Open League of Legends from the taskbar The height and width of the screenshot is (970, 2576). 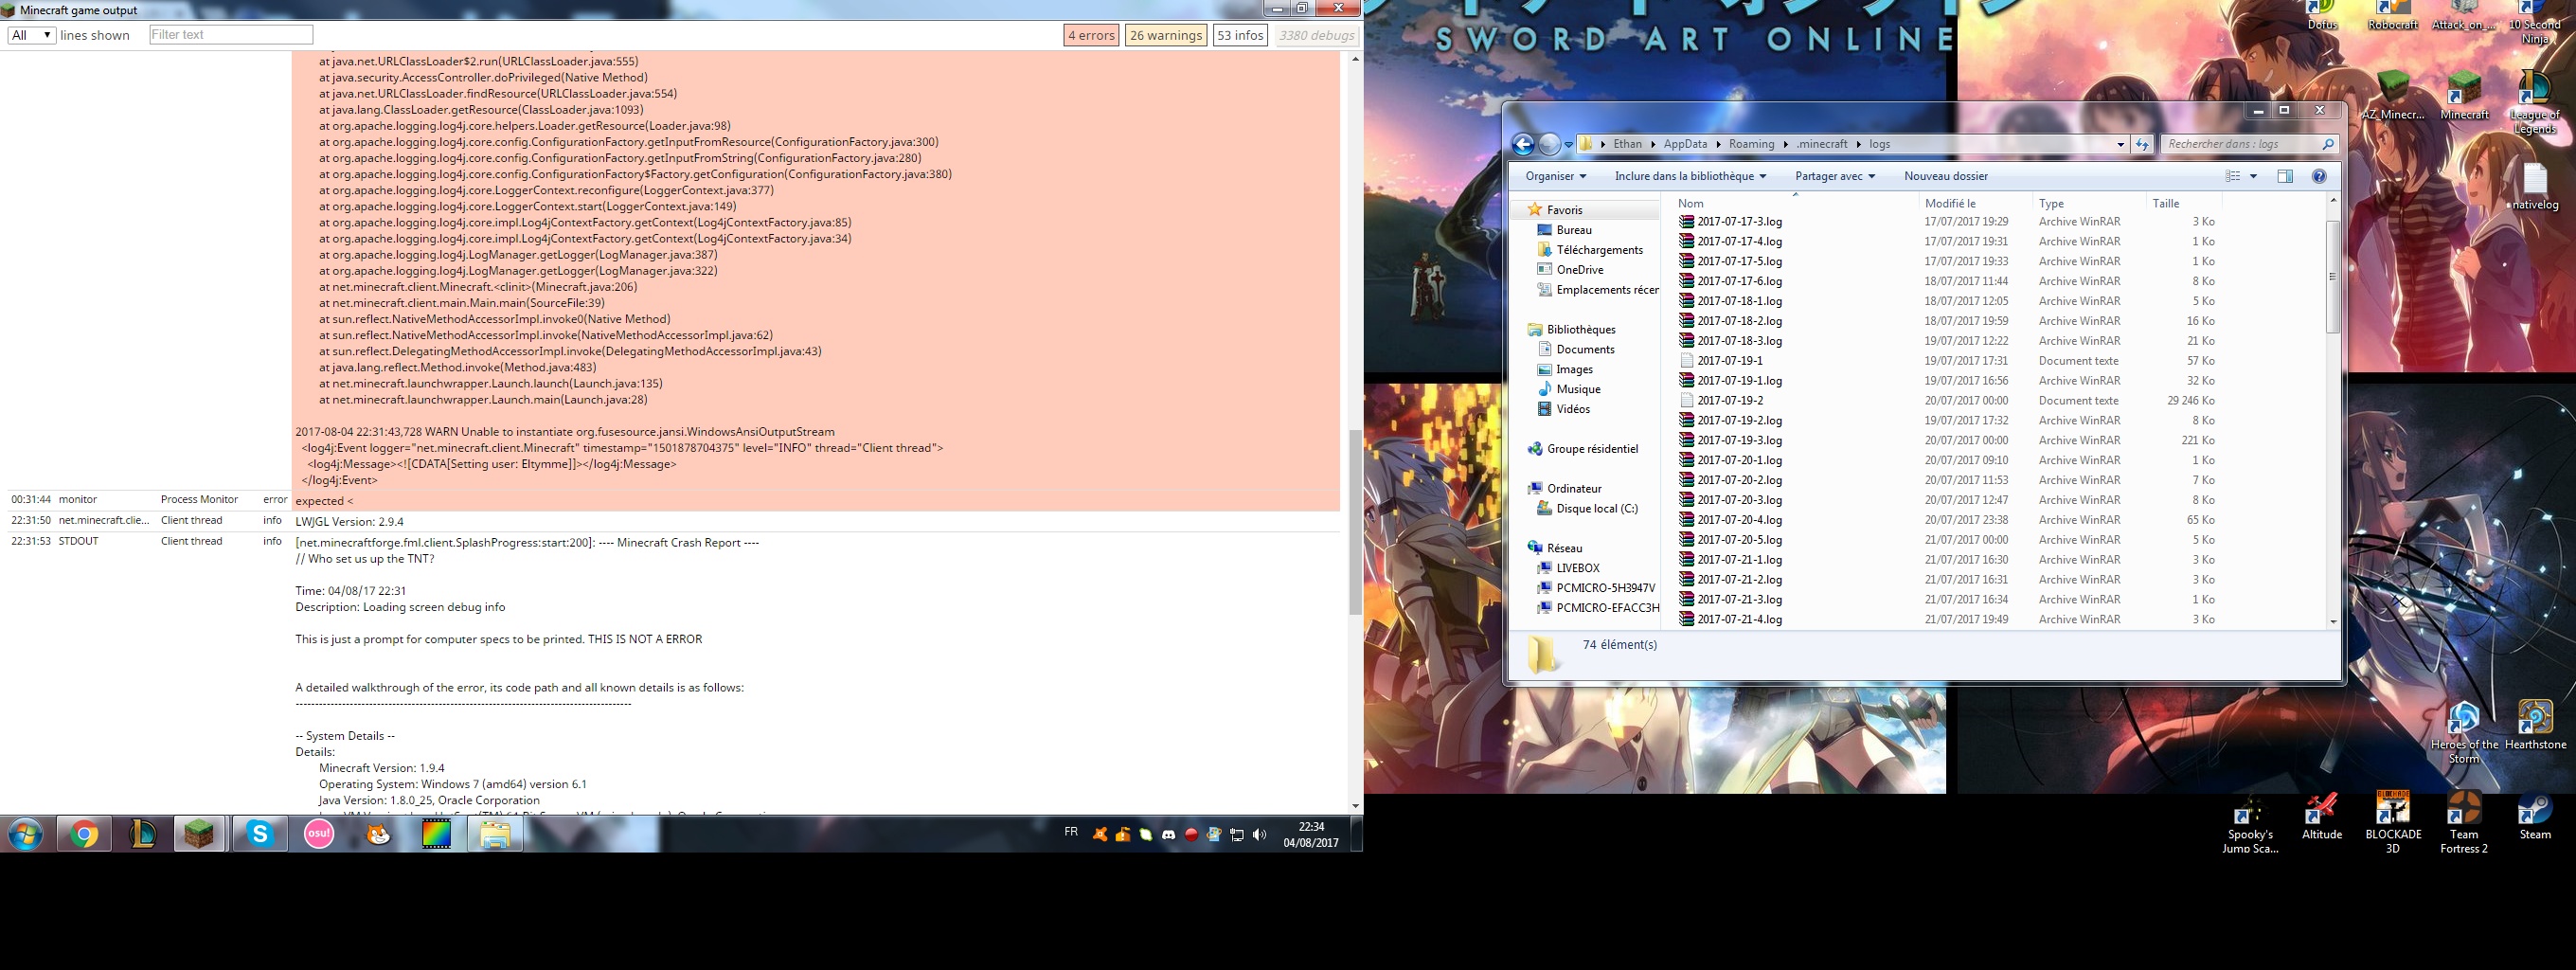(142, 834)
